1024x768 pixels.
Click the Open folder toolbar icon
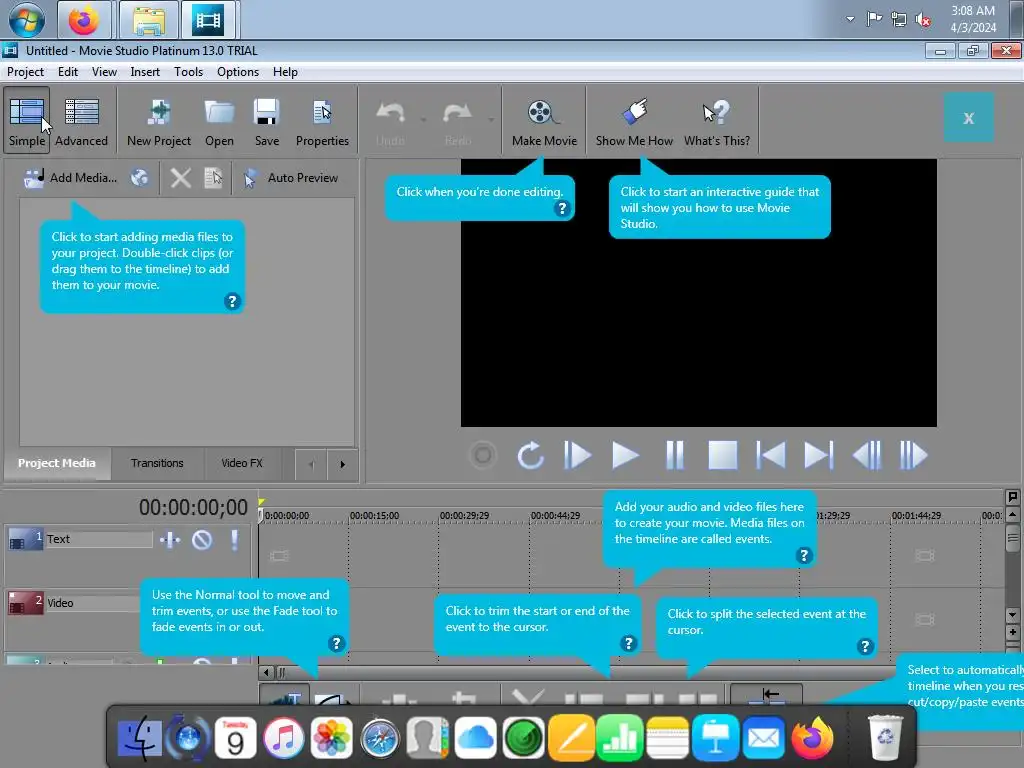(x=219, y=112)
